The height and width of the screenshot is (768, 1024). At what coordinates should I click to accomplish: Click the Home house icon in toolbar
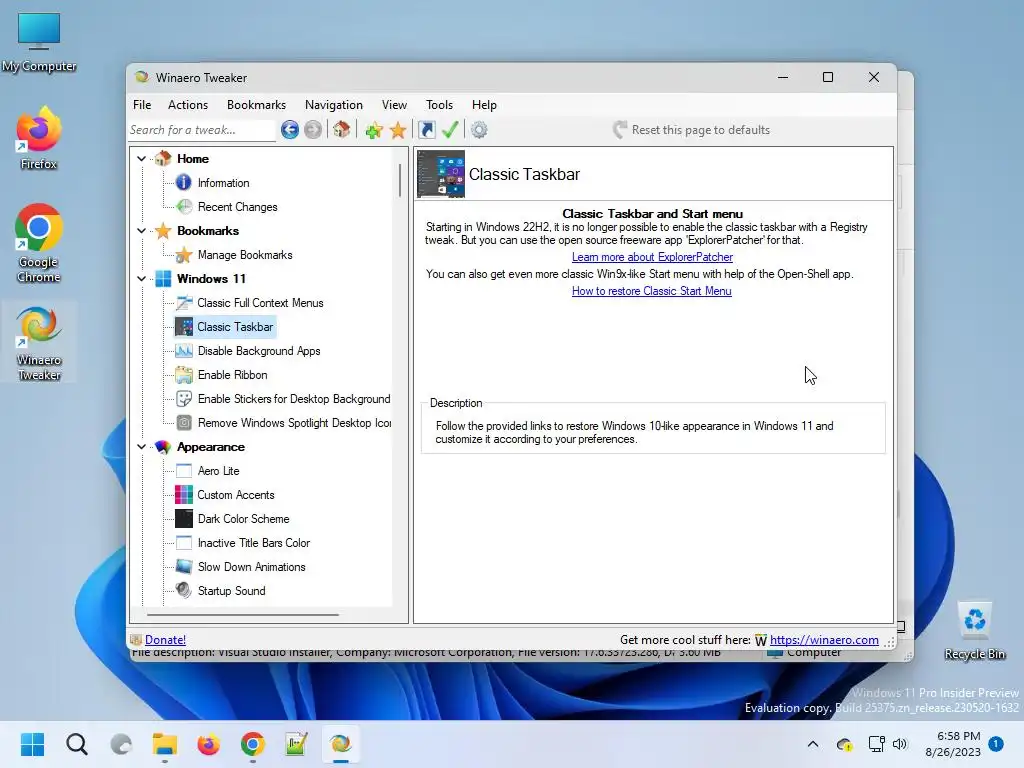[341, 129]
